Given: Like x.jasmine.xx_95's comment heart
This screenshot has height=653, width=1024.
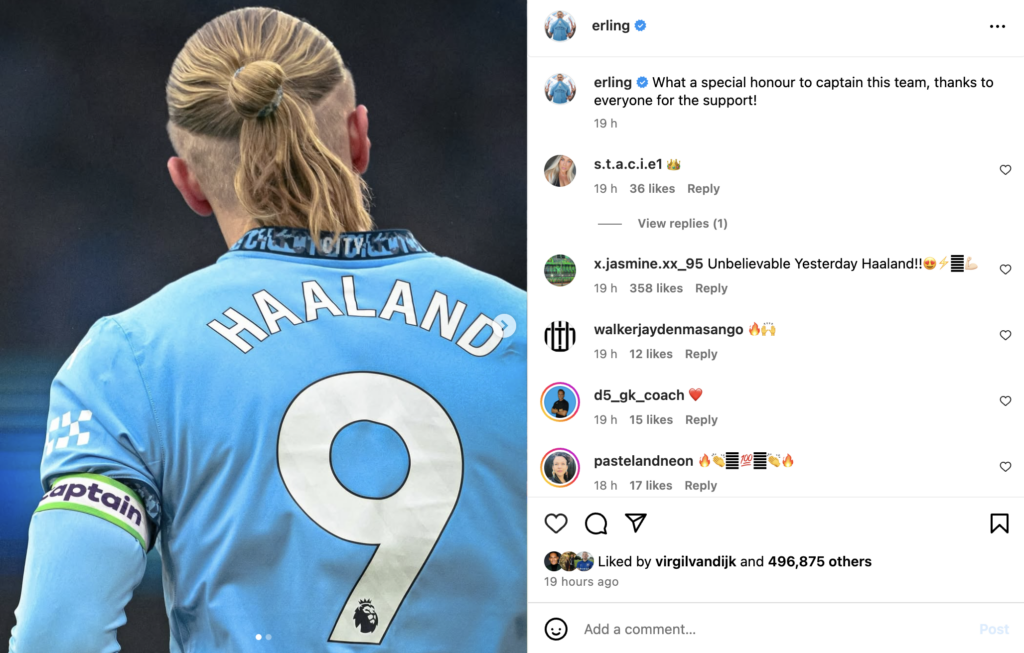Looking at the screenshot, I should tap(1005, 269).
